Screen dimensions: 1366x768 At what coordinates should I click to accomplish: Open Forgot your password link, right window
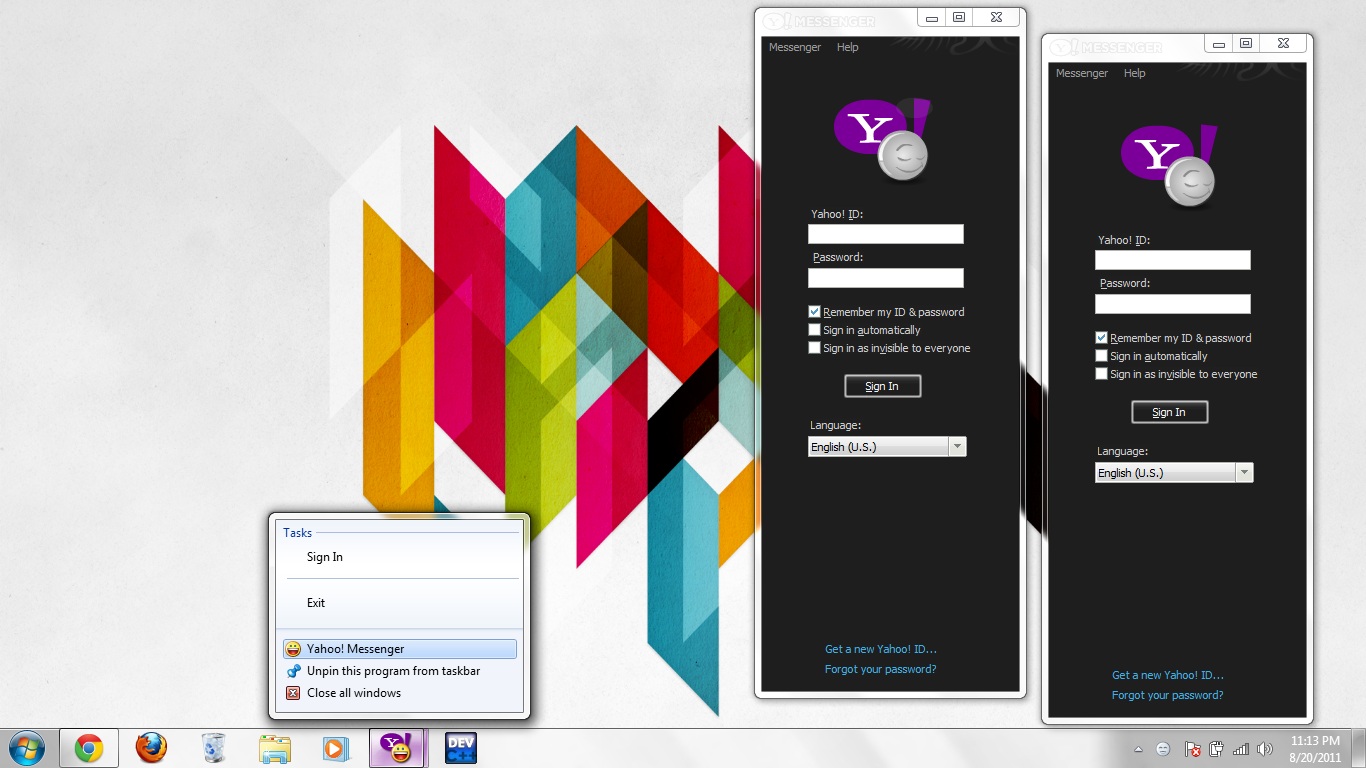pyautogui.click(x=1168, y=695)
